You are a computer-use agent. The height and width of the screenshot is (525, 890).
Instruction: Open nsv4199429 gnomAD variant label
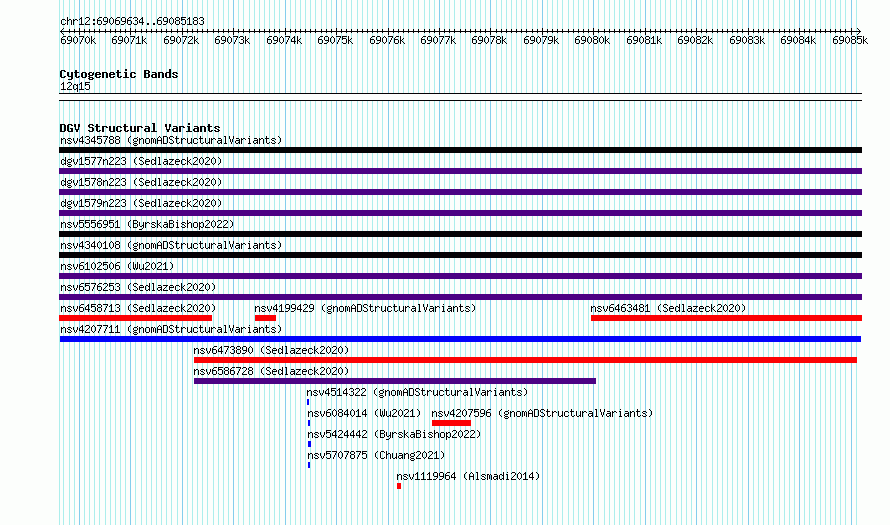tap(365, 308)
